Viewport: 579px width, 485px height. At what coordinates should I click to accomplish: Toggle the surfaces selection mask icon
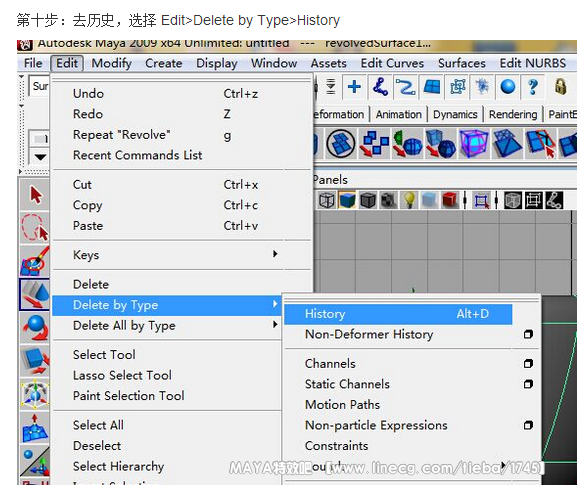(431, 87)
